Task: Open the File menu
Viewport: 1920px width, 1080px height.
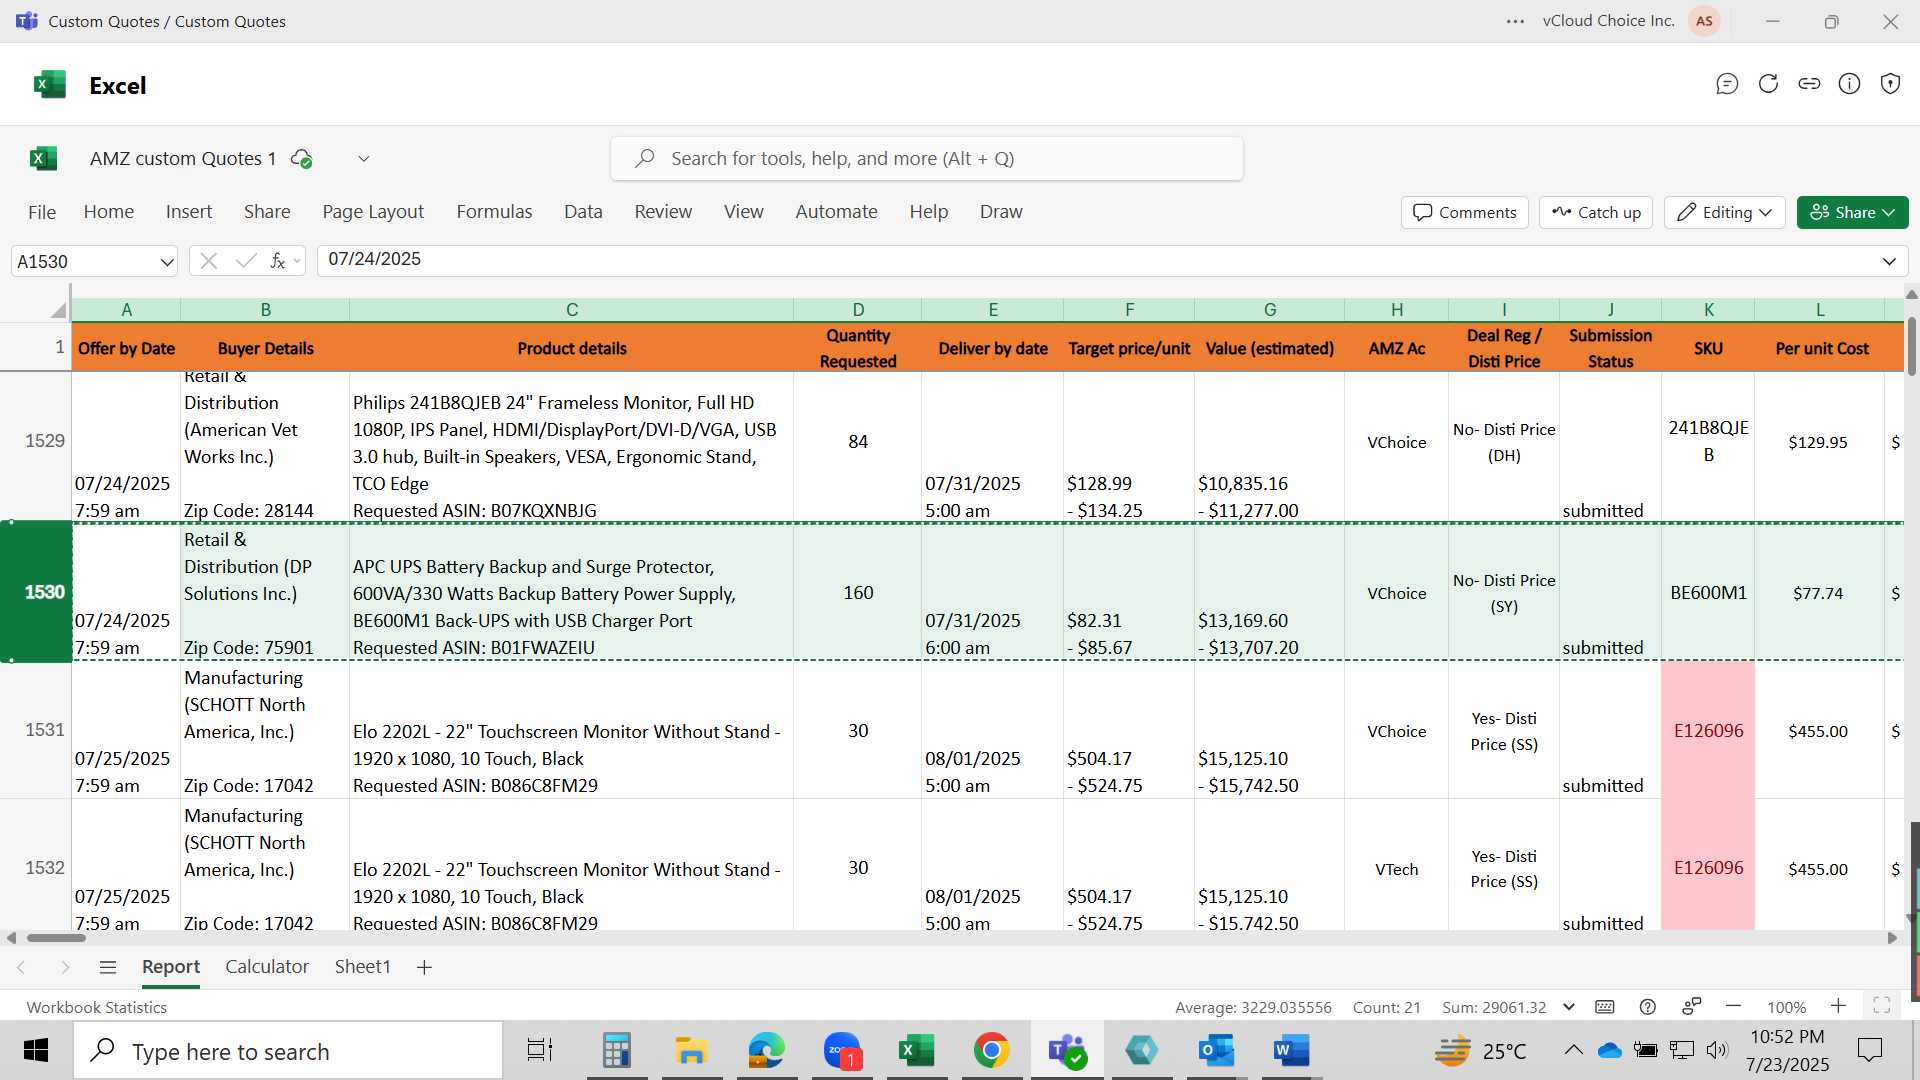Action: (42, 212)
